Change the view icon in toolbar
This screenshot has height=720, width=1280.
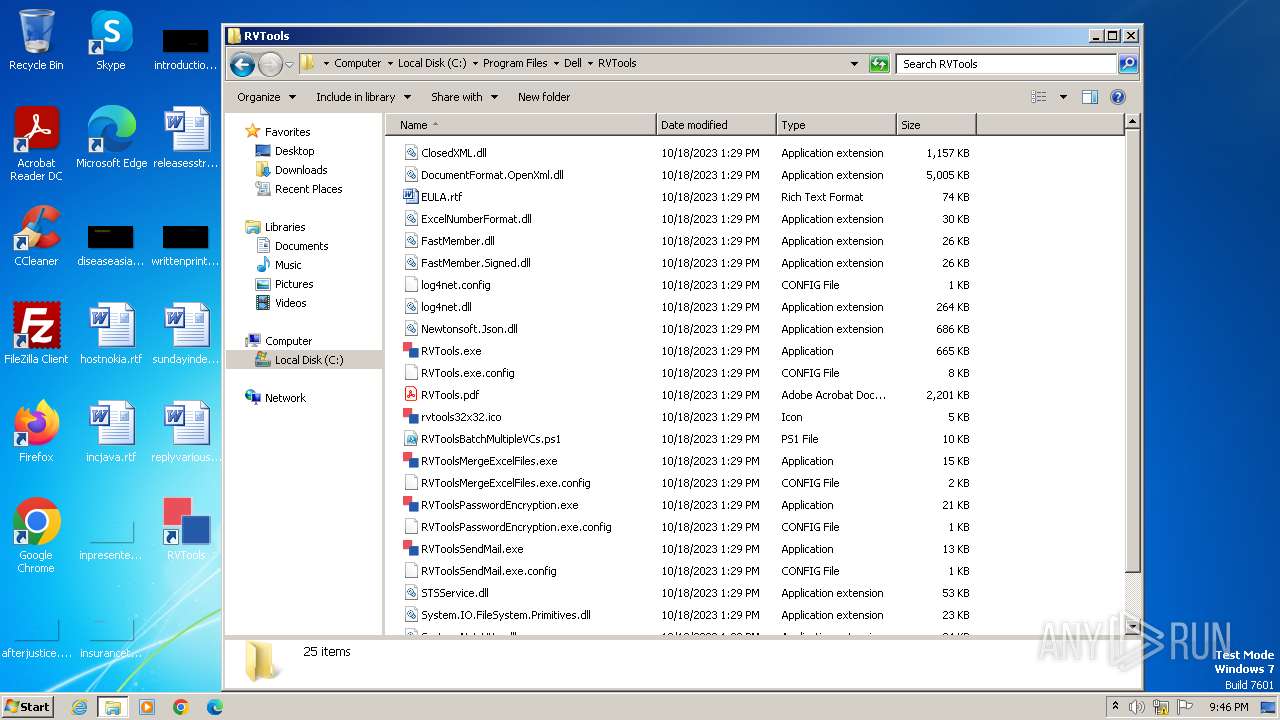point(1039,97)
